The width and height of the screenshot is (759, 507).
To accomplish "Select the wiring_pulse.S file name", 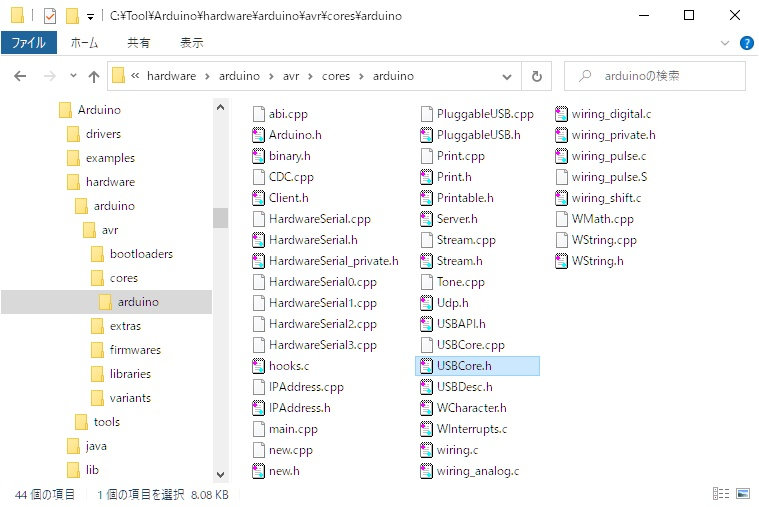I will pos(609,177).
